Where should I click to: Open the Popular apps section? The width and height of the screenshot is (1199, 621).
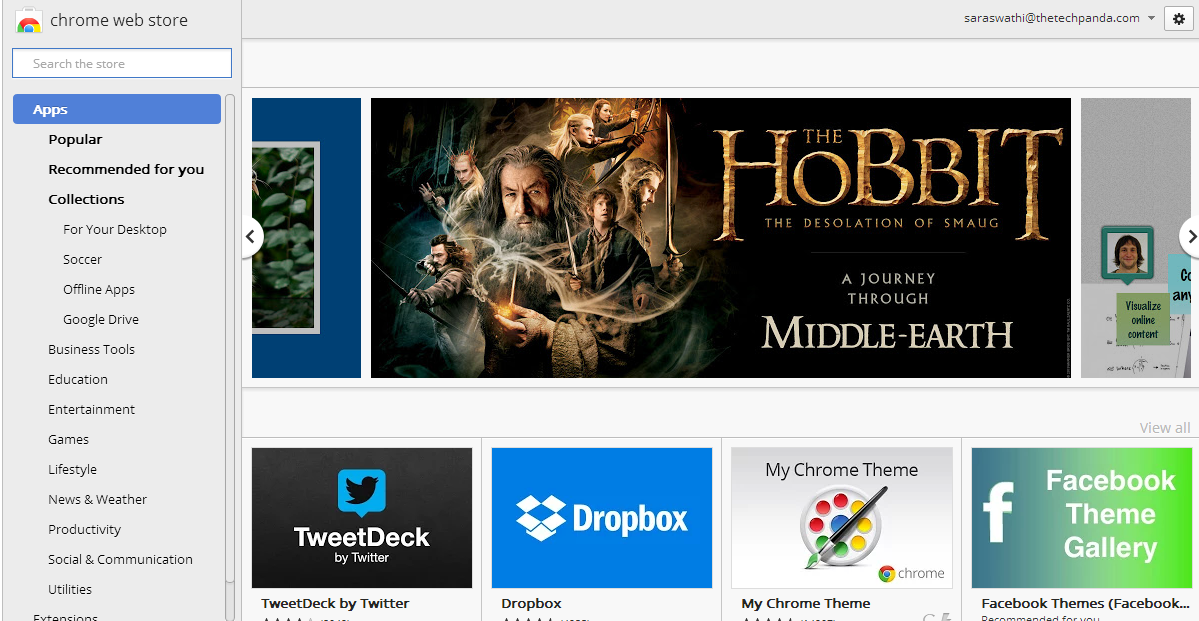tap(75, 139)
